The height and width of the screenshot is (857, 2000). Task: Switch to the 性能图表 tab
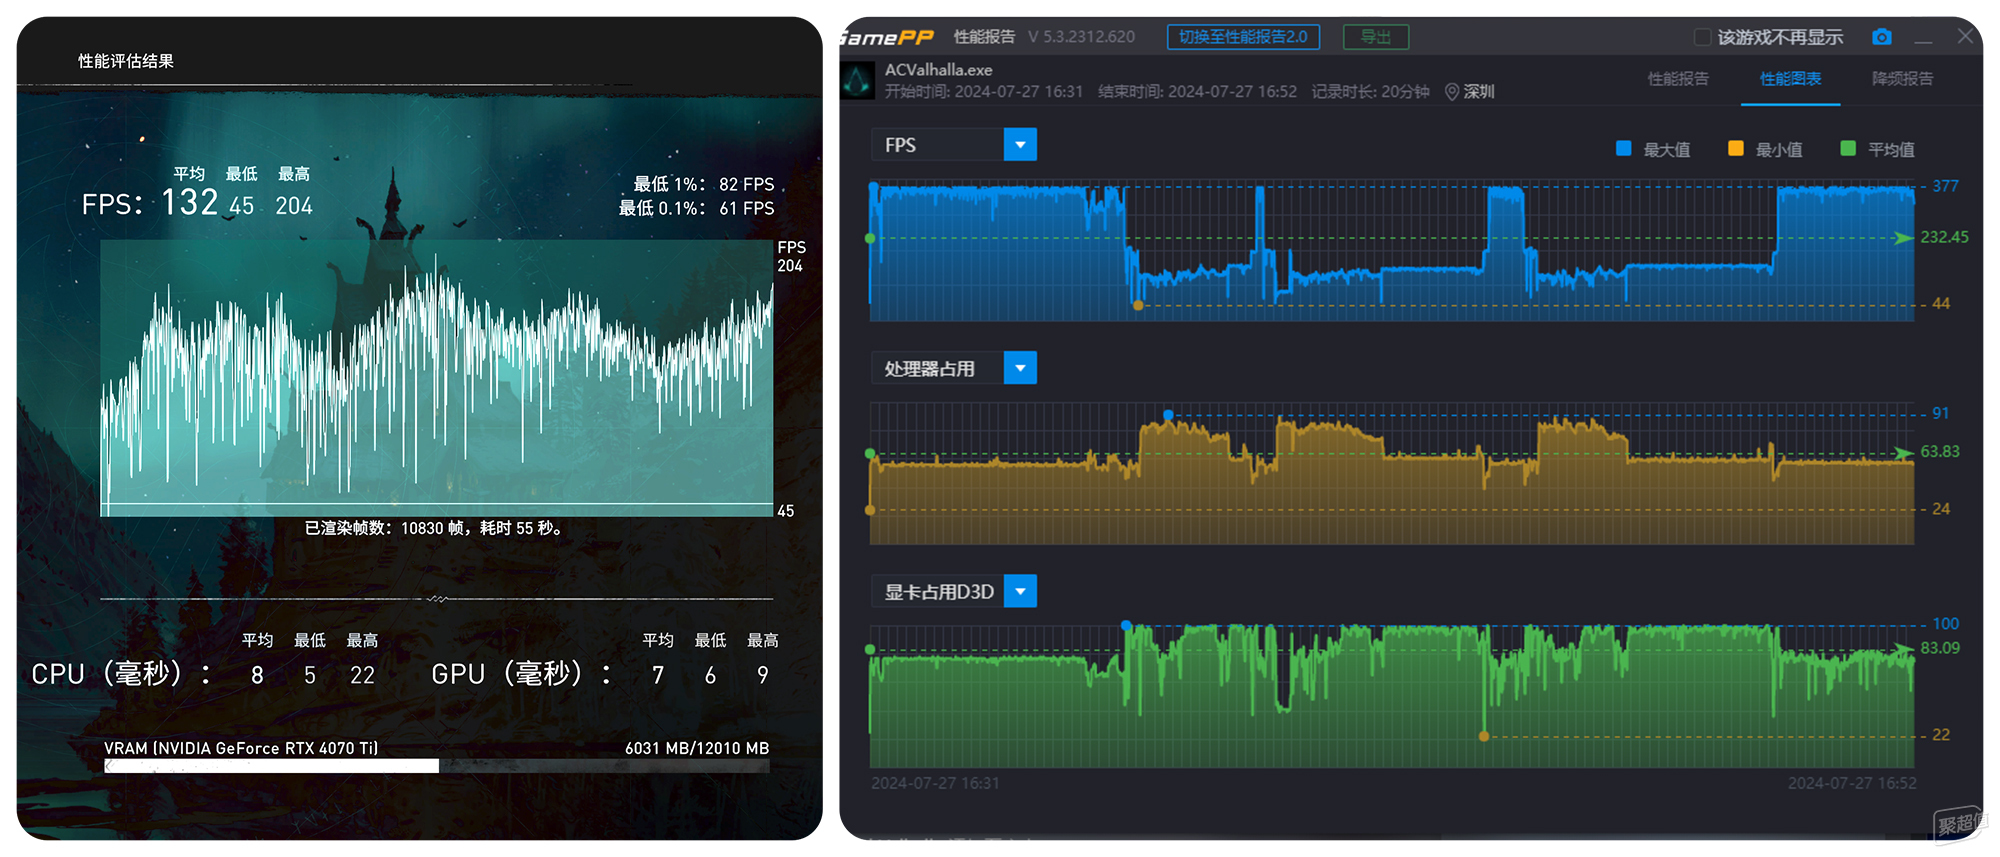(x=1790, y=79)
